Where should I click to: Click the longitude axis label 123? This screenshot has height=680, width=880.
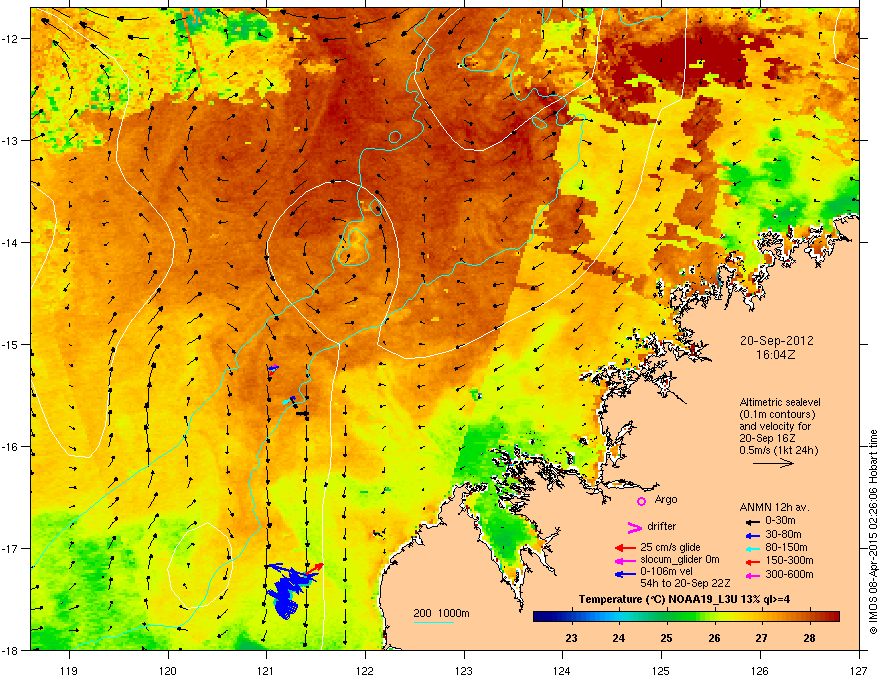point(464,670)
